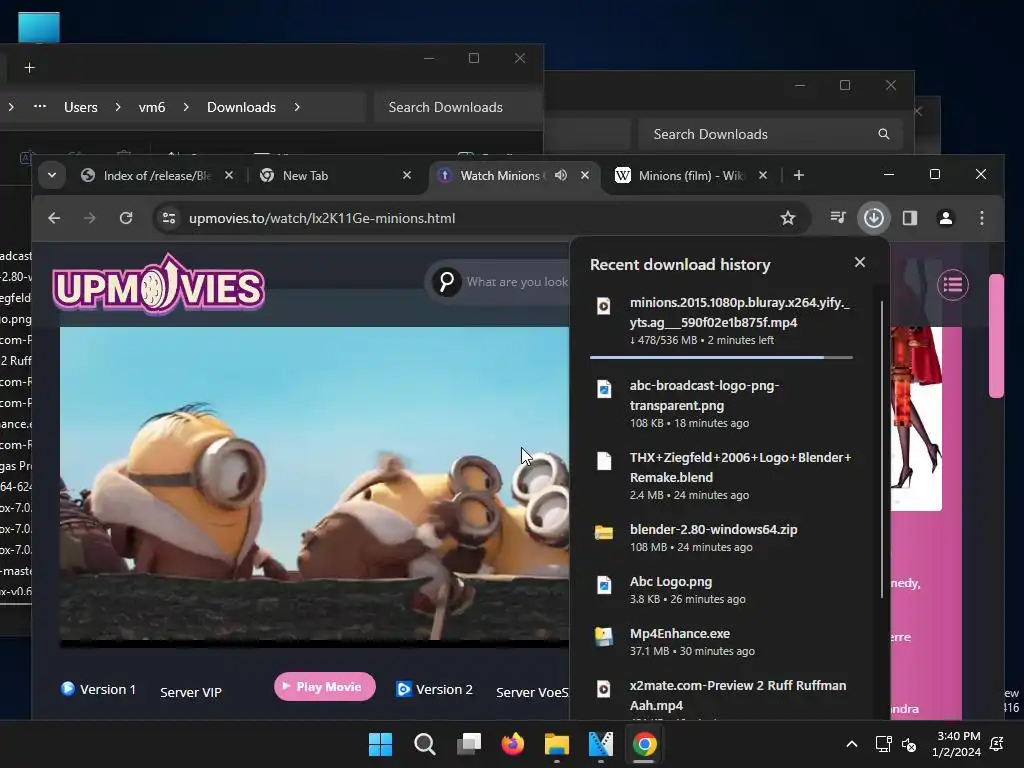Click the UpMovies site search magnifier icon
This screenshot has width=1024, height=768.
(x=447, y=282)
